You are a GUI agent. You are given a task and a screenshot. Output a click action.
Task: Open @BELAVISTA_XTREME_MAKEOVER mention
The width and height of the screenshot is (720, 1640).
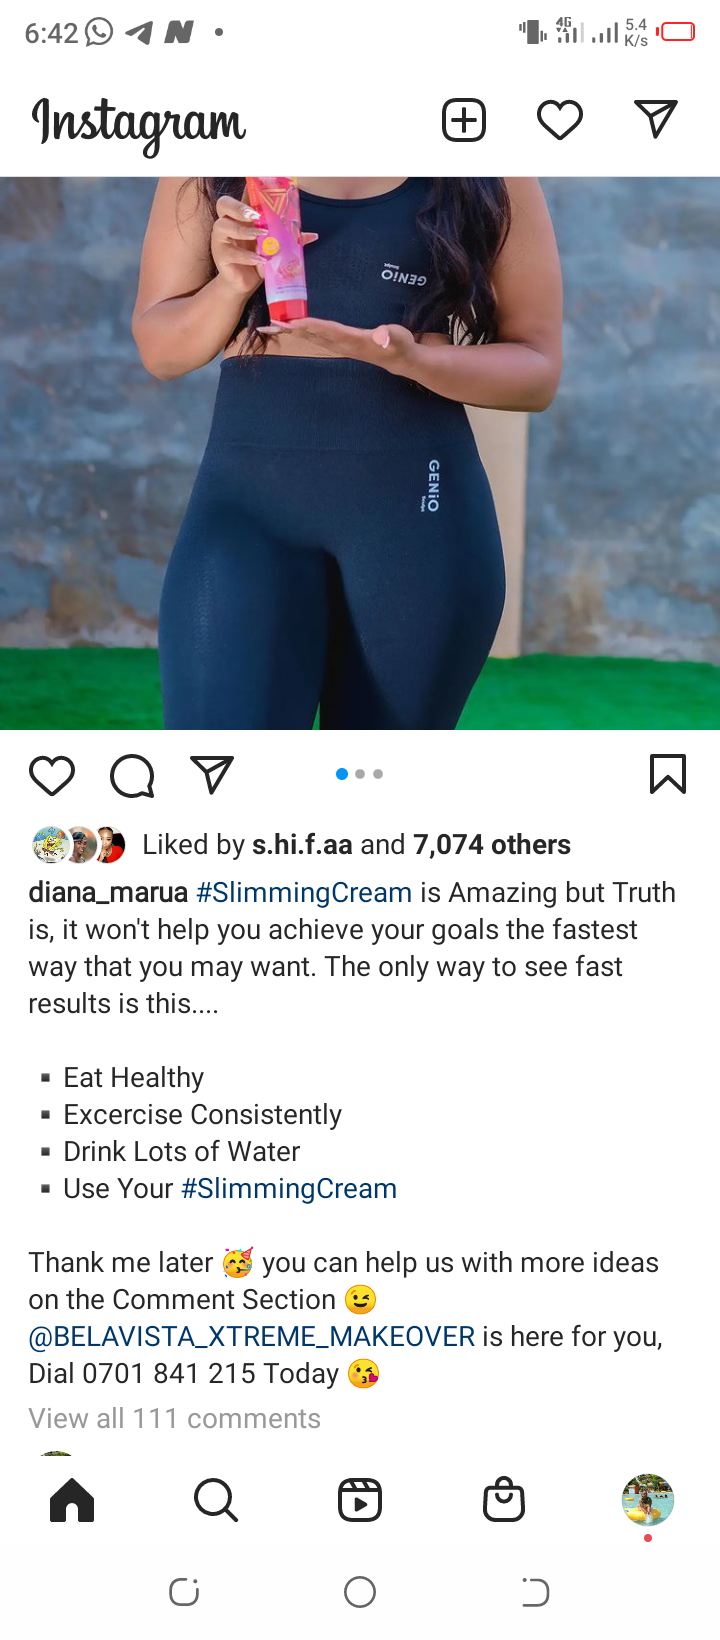tap(252, 1336)
